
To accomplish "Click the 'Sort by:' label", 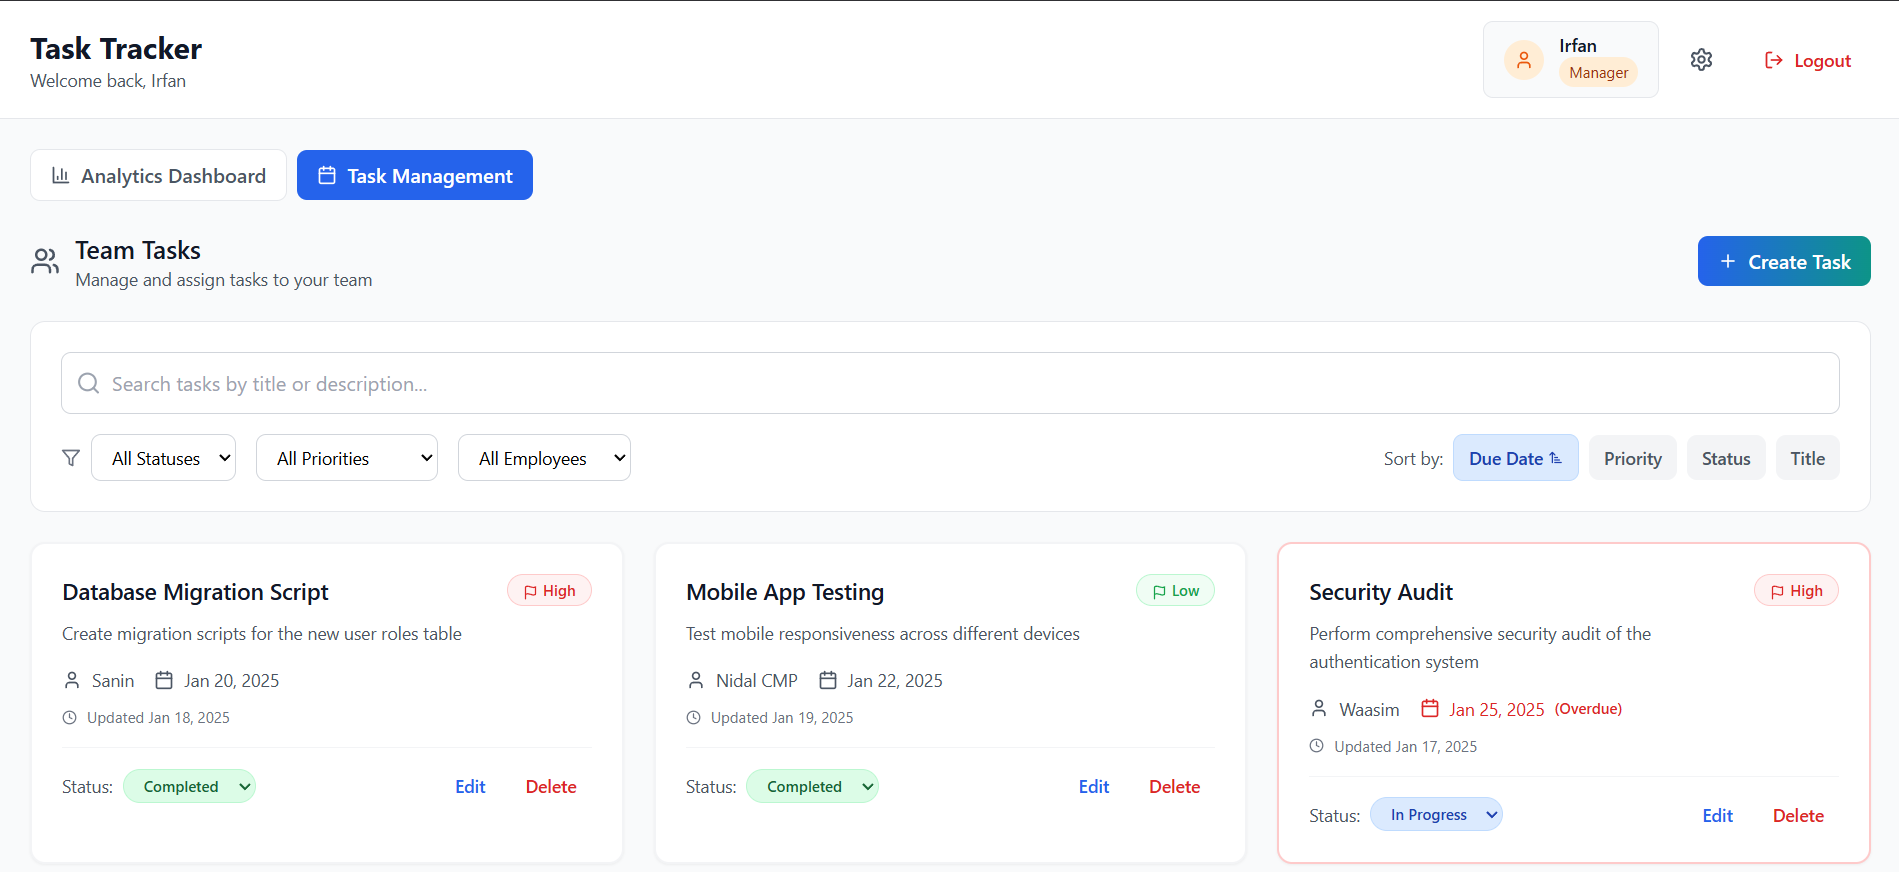I will (1413, 459).
